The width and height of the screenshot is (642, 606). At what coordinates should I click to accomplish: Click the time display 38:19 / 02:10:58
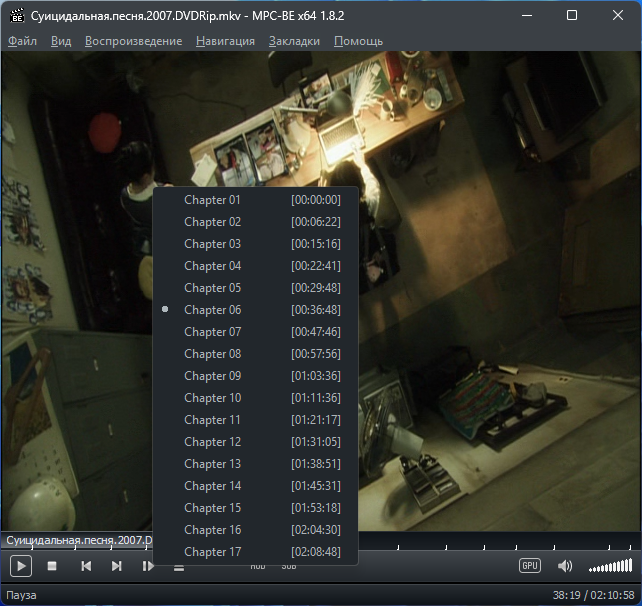[x=593, y=595]
